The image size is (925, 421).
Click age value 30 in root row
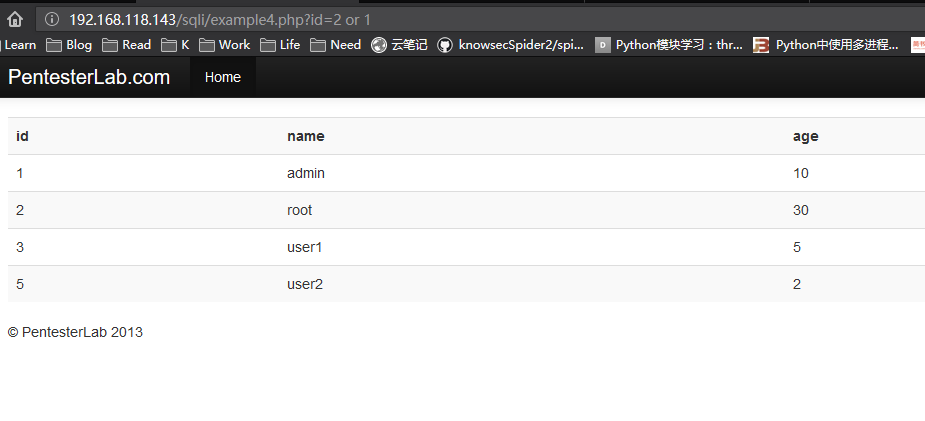[801, 210]
